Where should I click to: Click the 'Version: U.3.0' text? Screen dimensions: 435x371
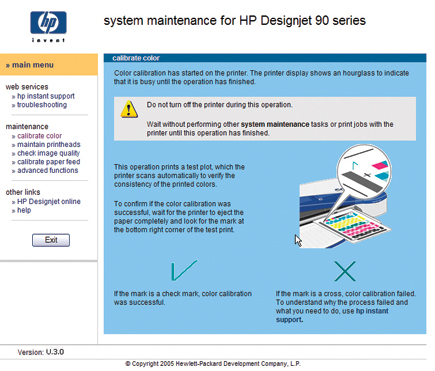pyautogui.click(x=41, y=352)
